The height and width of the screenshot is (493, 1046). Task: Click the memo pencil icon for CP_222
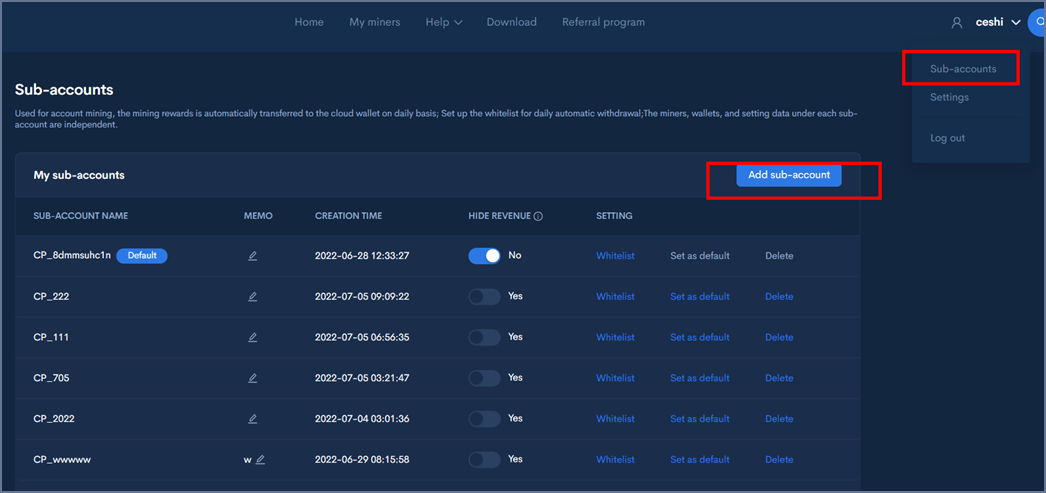(x=253, y=297)
